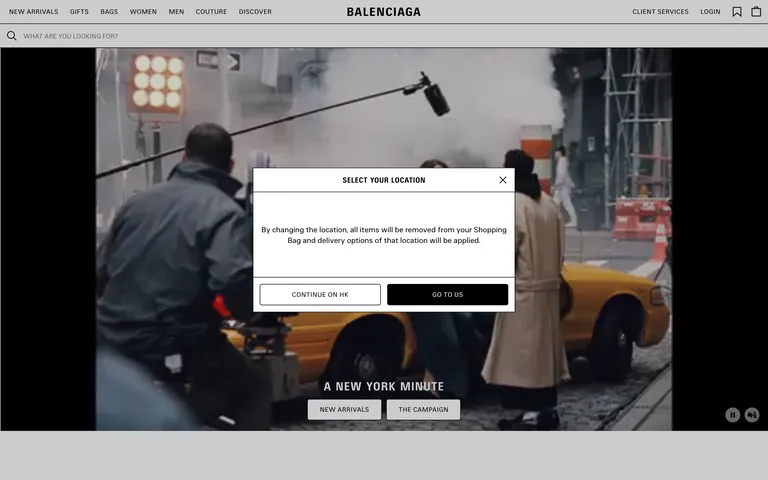Open the Men menu
The height and width of the screenshot is (480, 768).
176,11
